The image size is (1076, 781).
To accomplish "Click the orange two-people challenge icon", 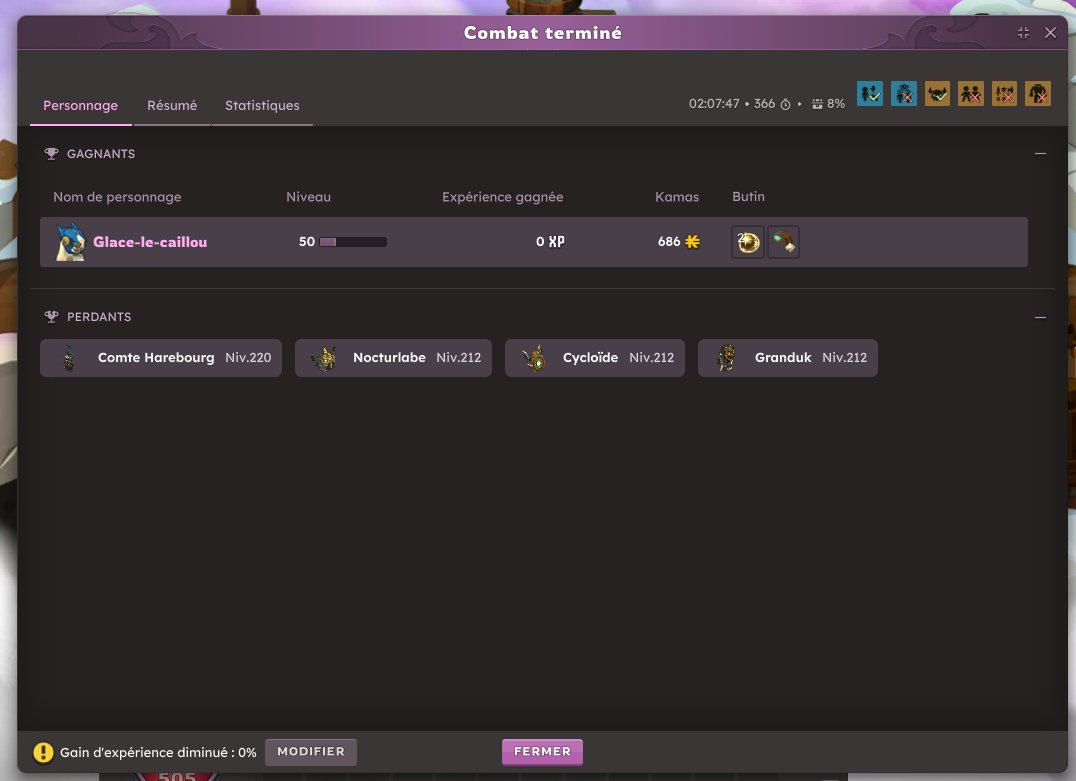I will click(x=970, y=93).
